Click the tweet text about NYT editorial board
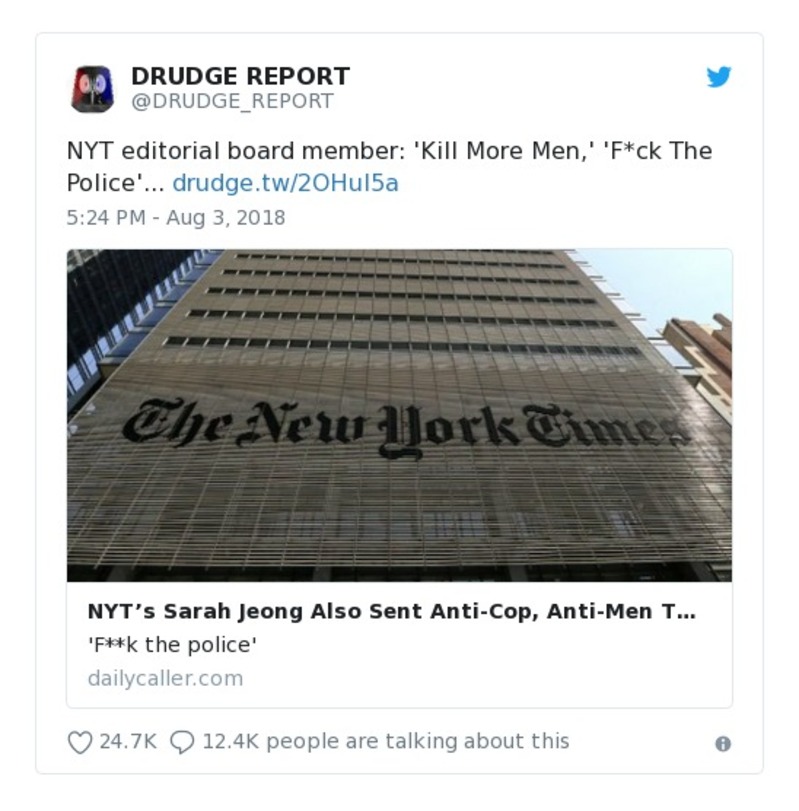 pos(389,167)
